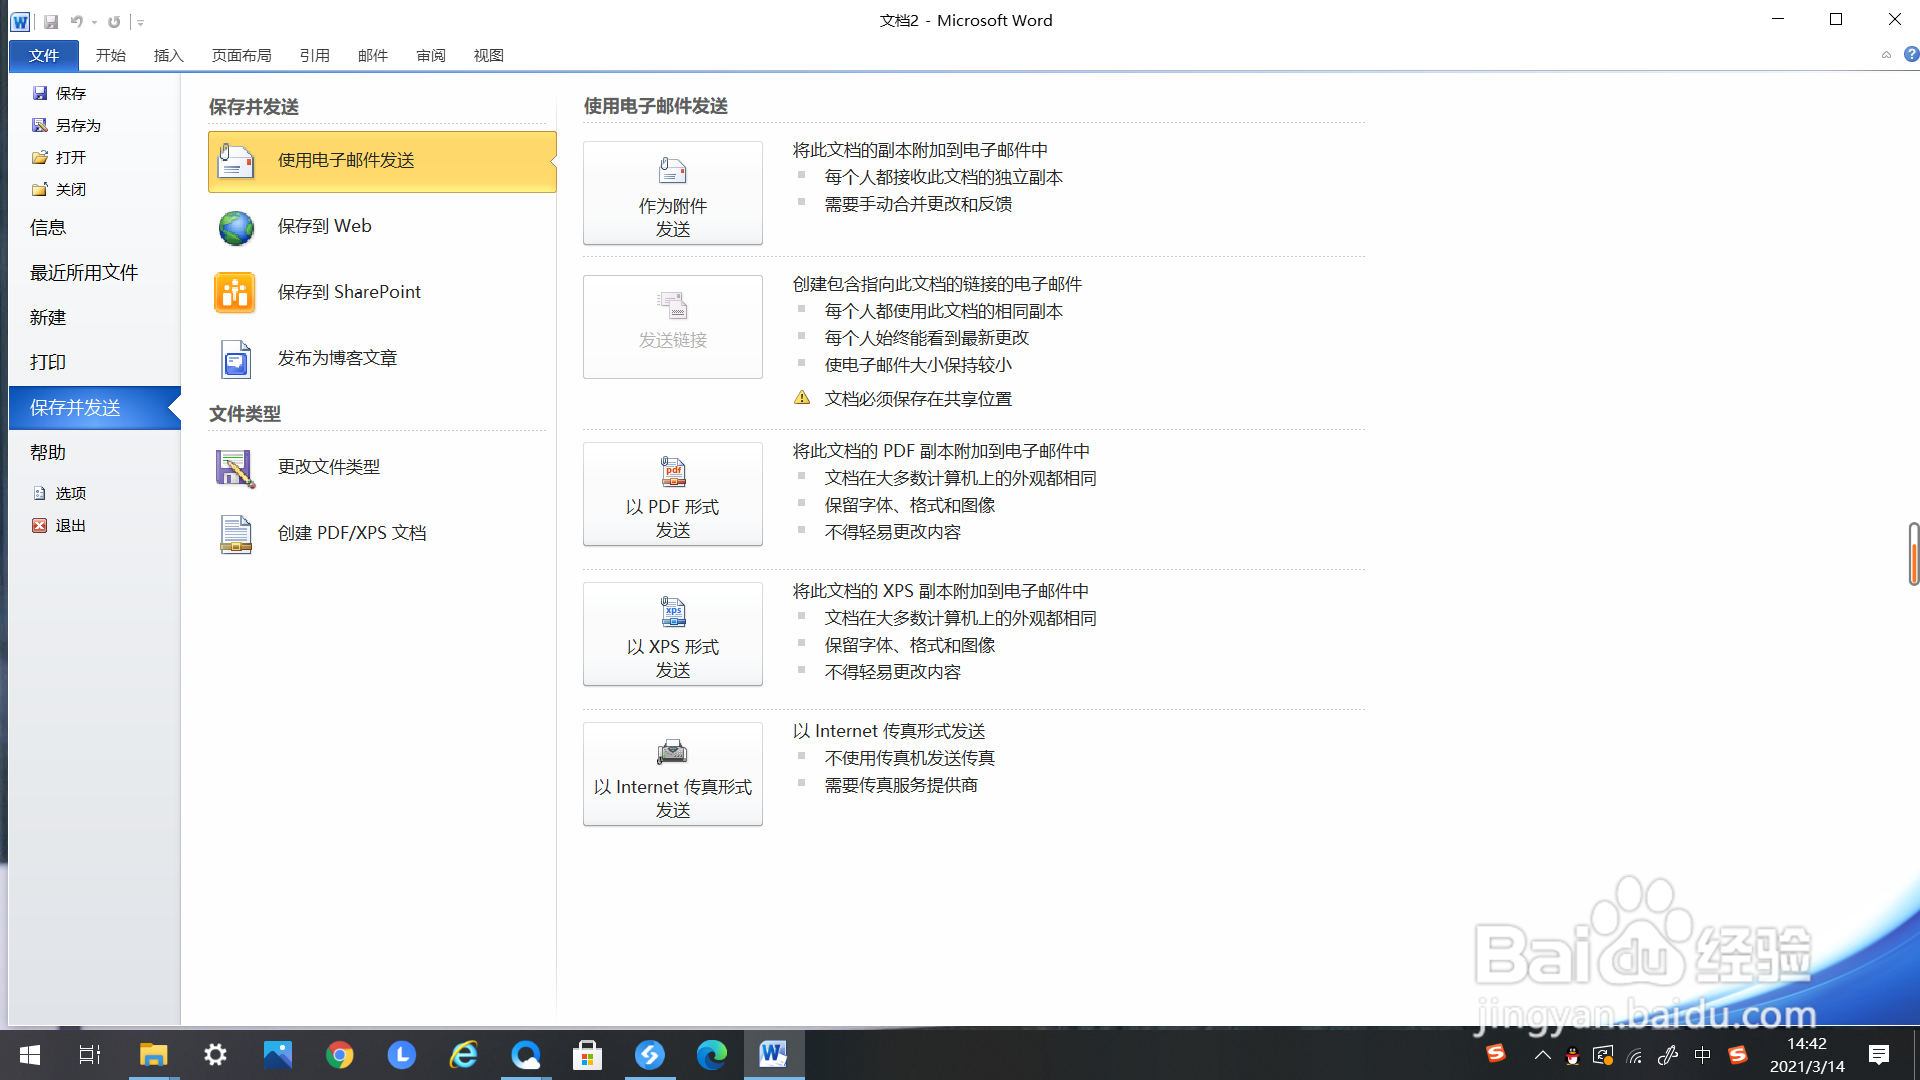
Task: Switch to the 页面布局 ribbon tab
Action: (x=241, y=55)
